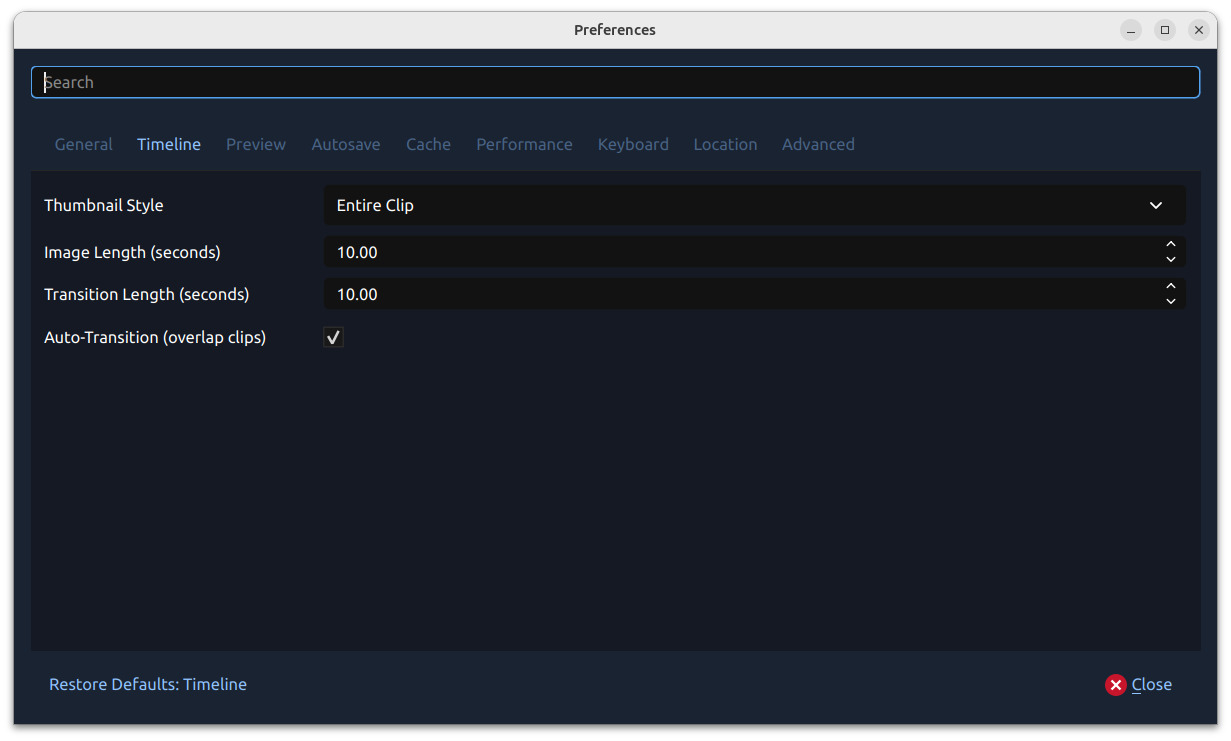
Task: Click the Search preferences field
Action: (615, 82)
